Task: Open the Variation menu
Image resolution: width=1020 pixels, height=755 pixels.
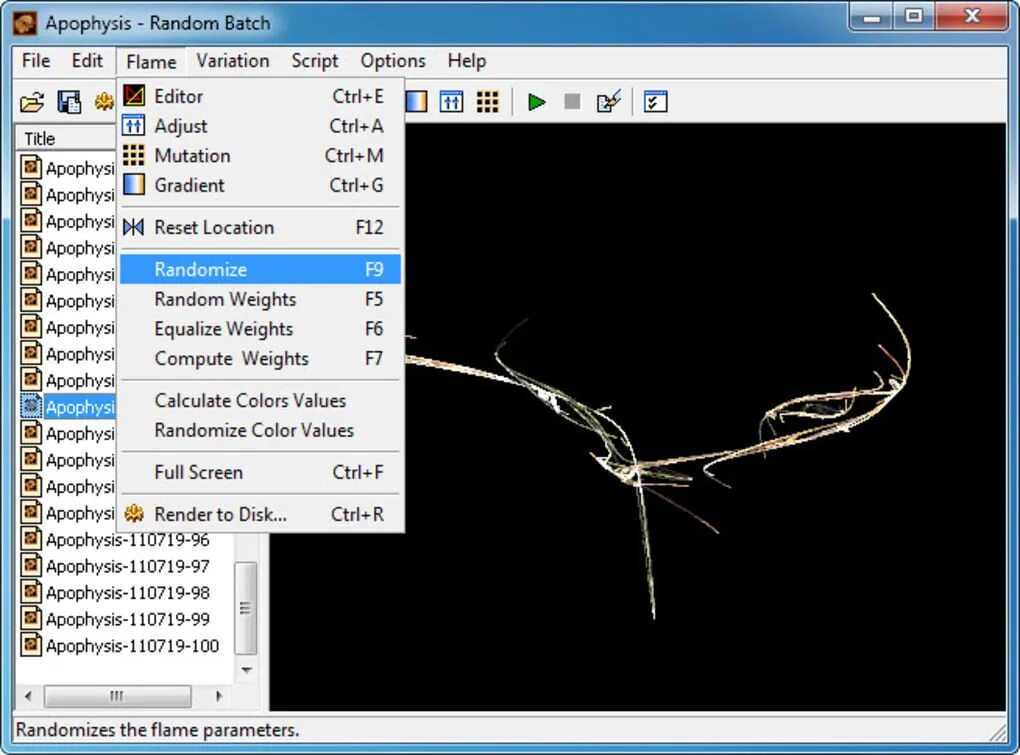Action: [233, 61]
